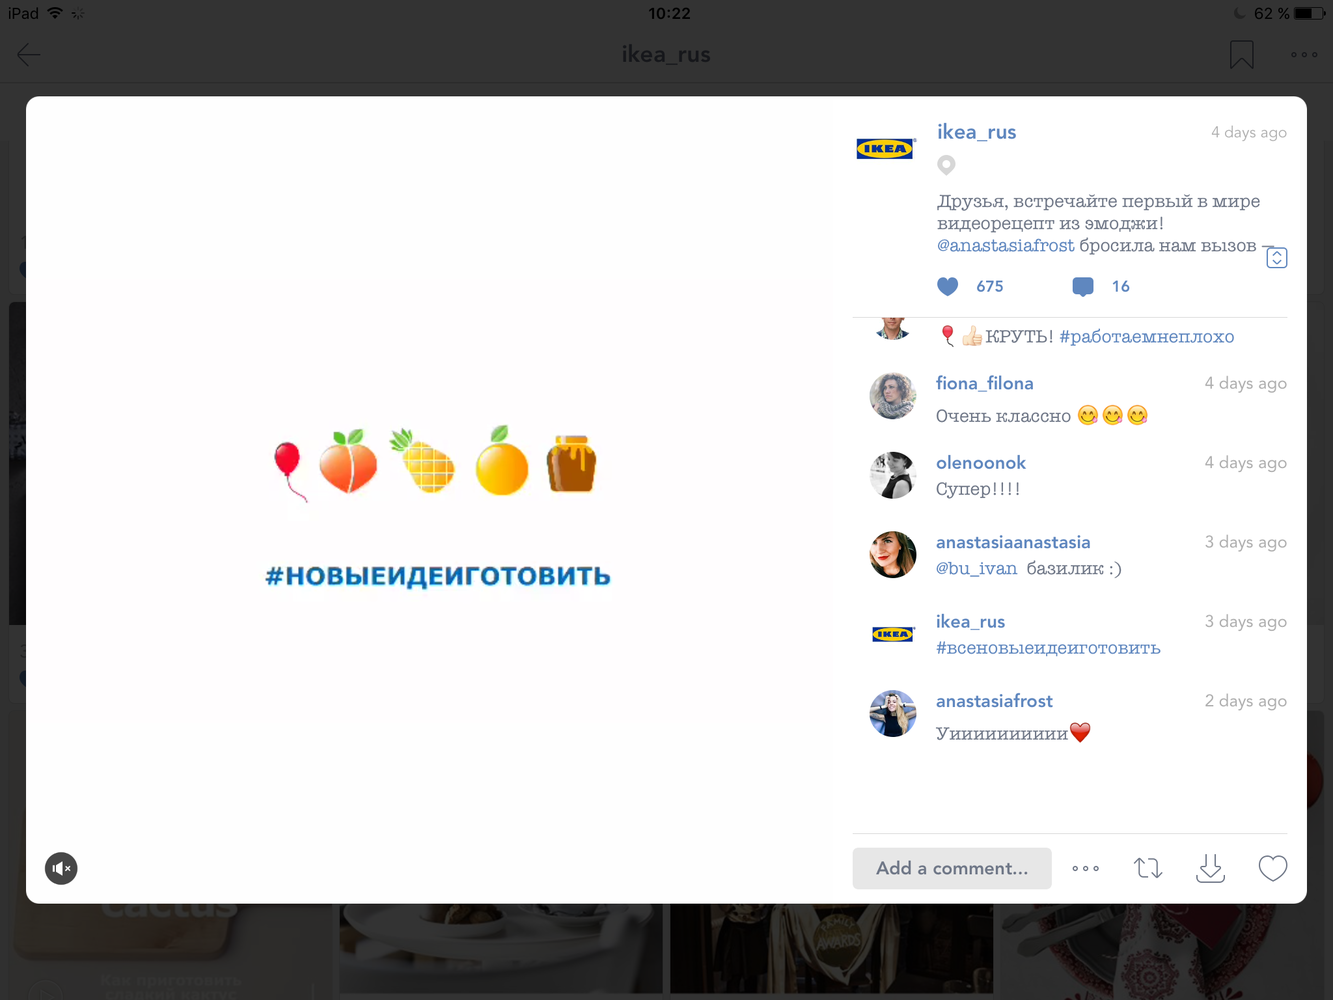
Task: Type in Add a comment field
Action: pyautogui.click(x=951, y=868)
